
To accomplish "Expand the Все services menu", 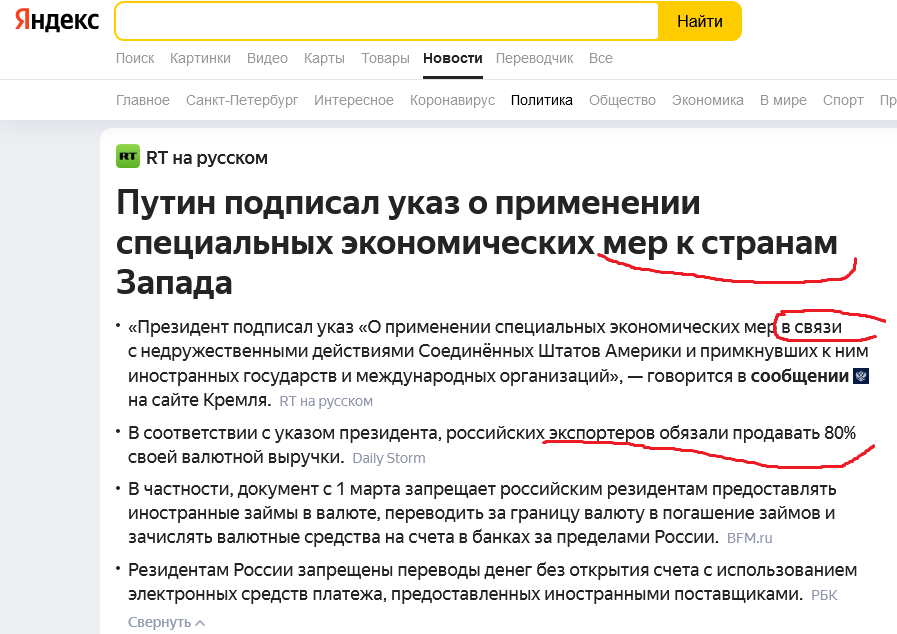I will (600, 58).
